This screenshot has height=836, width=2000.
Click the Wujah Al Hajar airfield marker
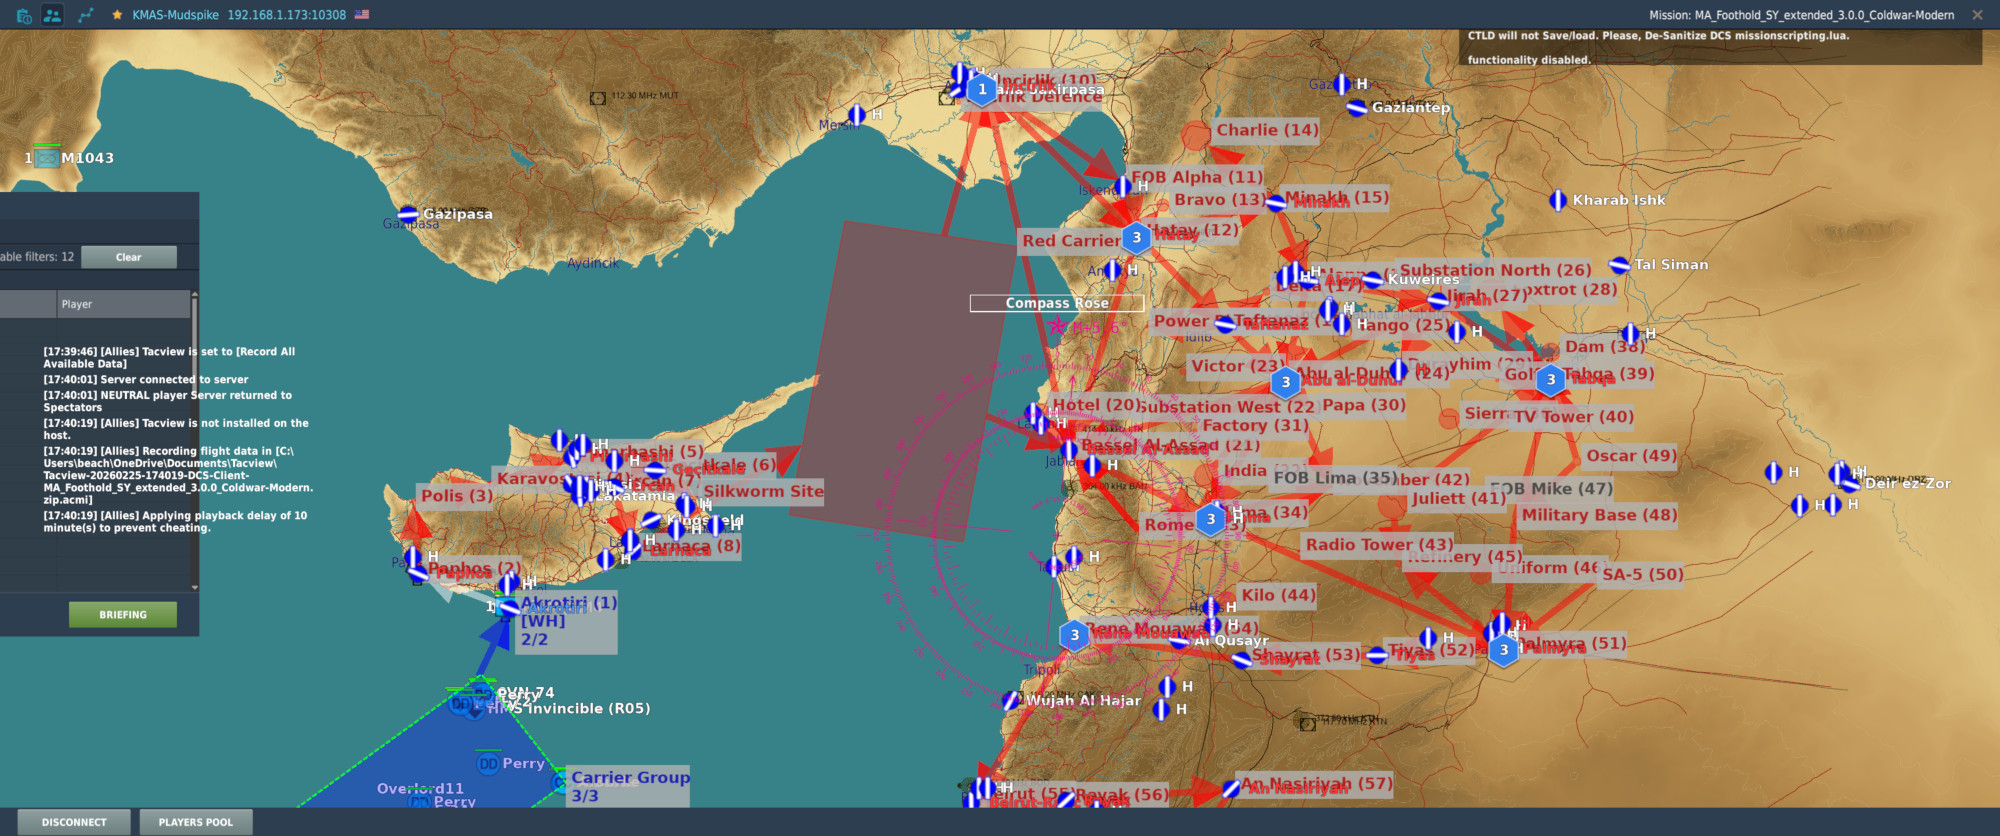(1011, 700)
